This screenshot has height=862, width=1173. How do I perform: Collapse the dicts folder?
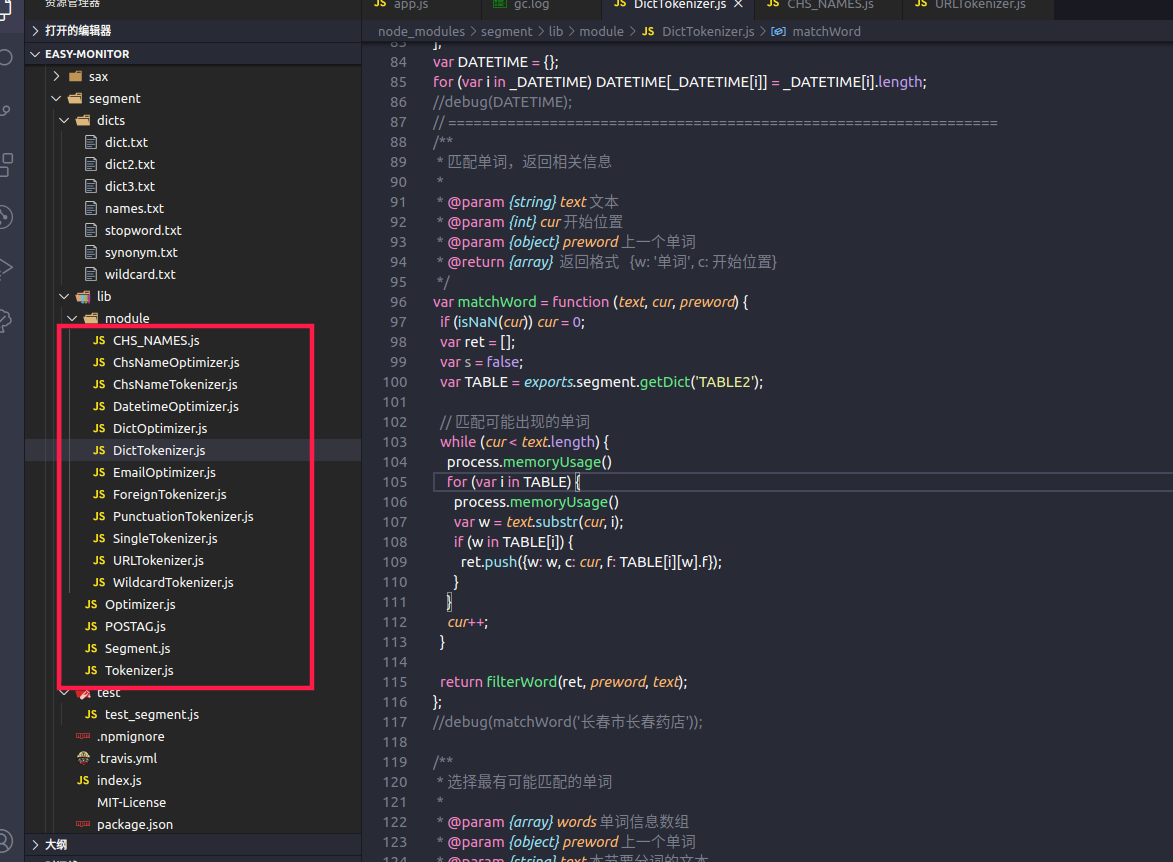110,120
